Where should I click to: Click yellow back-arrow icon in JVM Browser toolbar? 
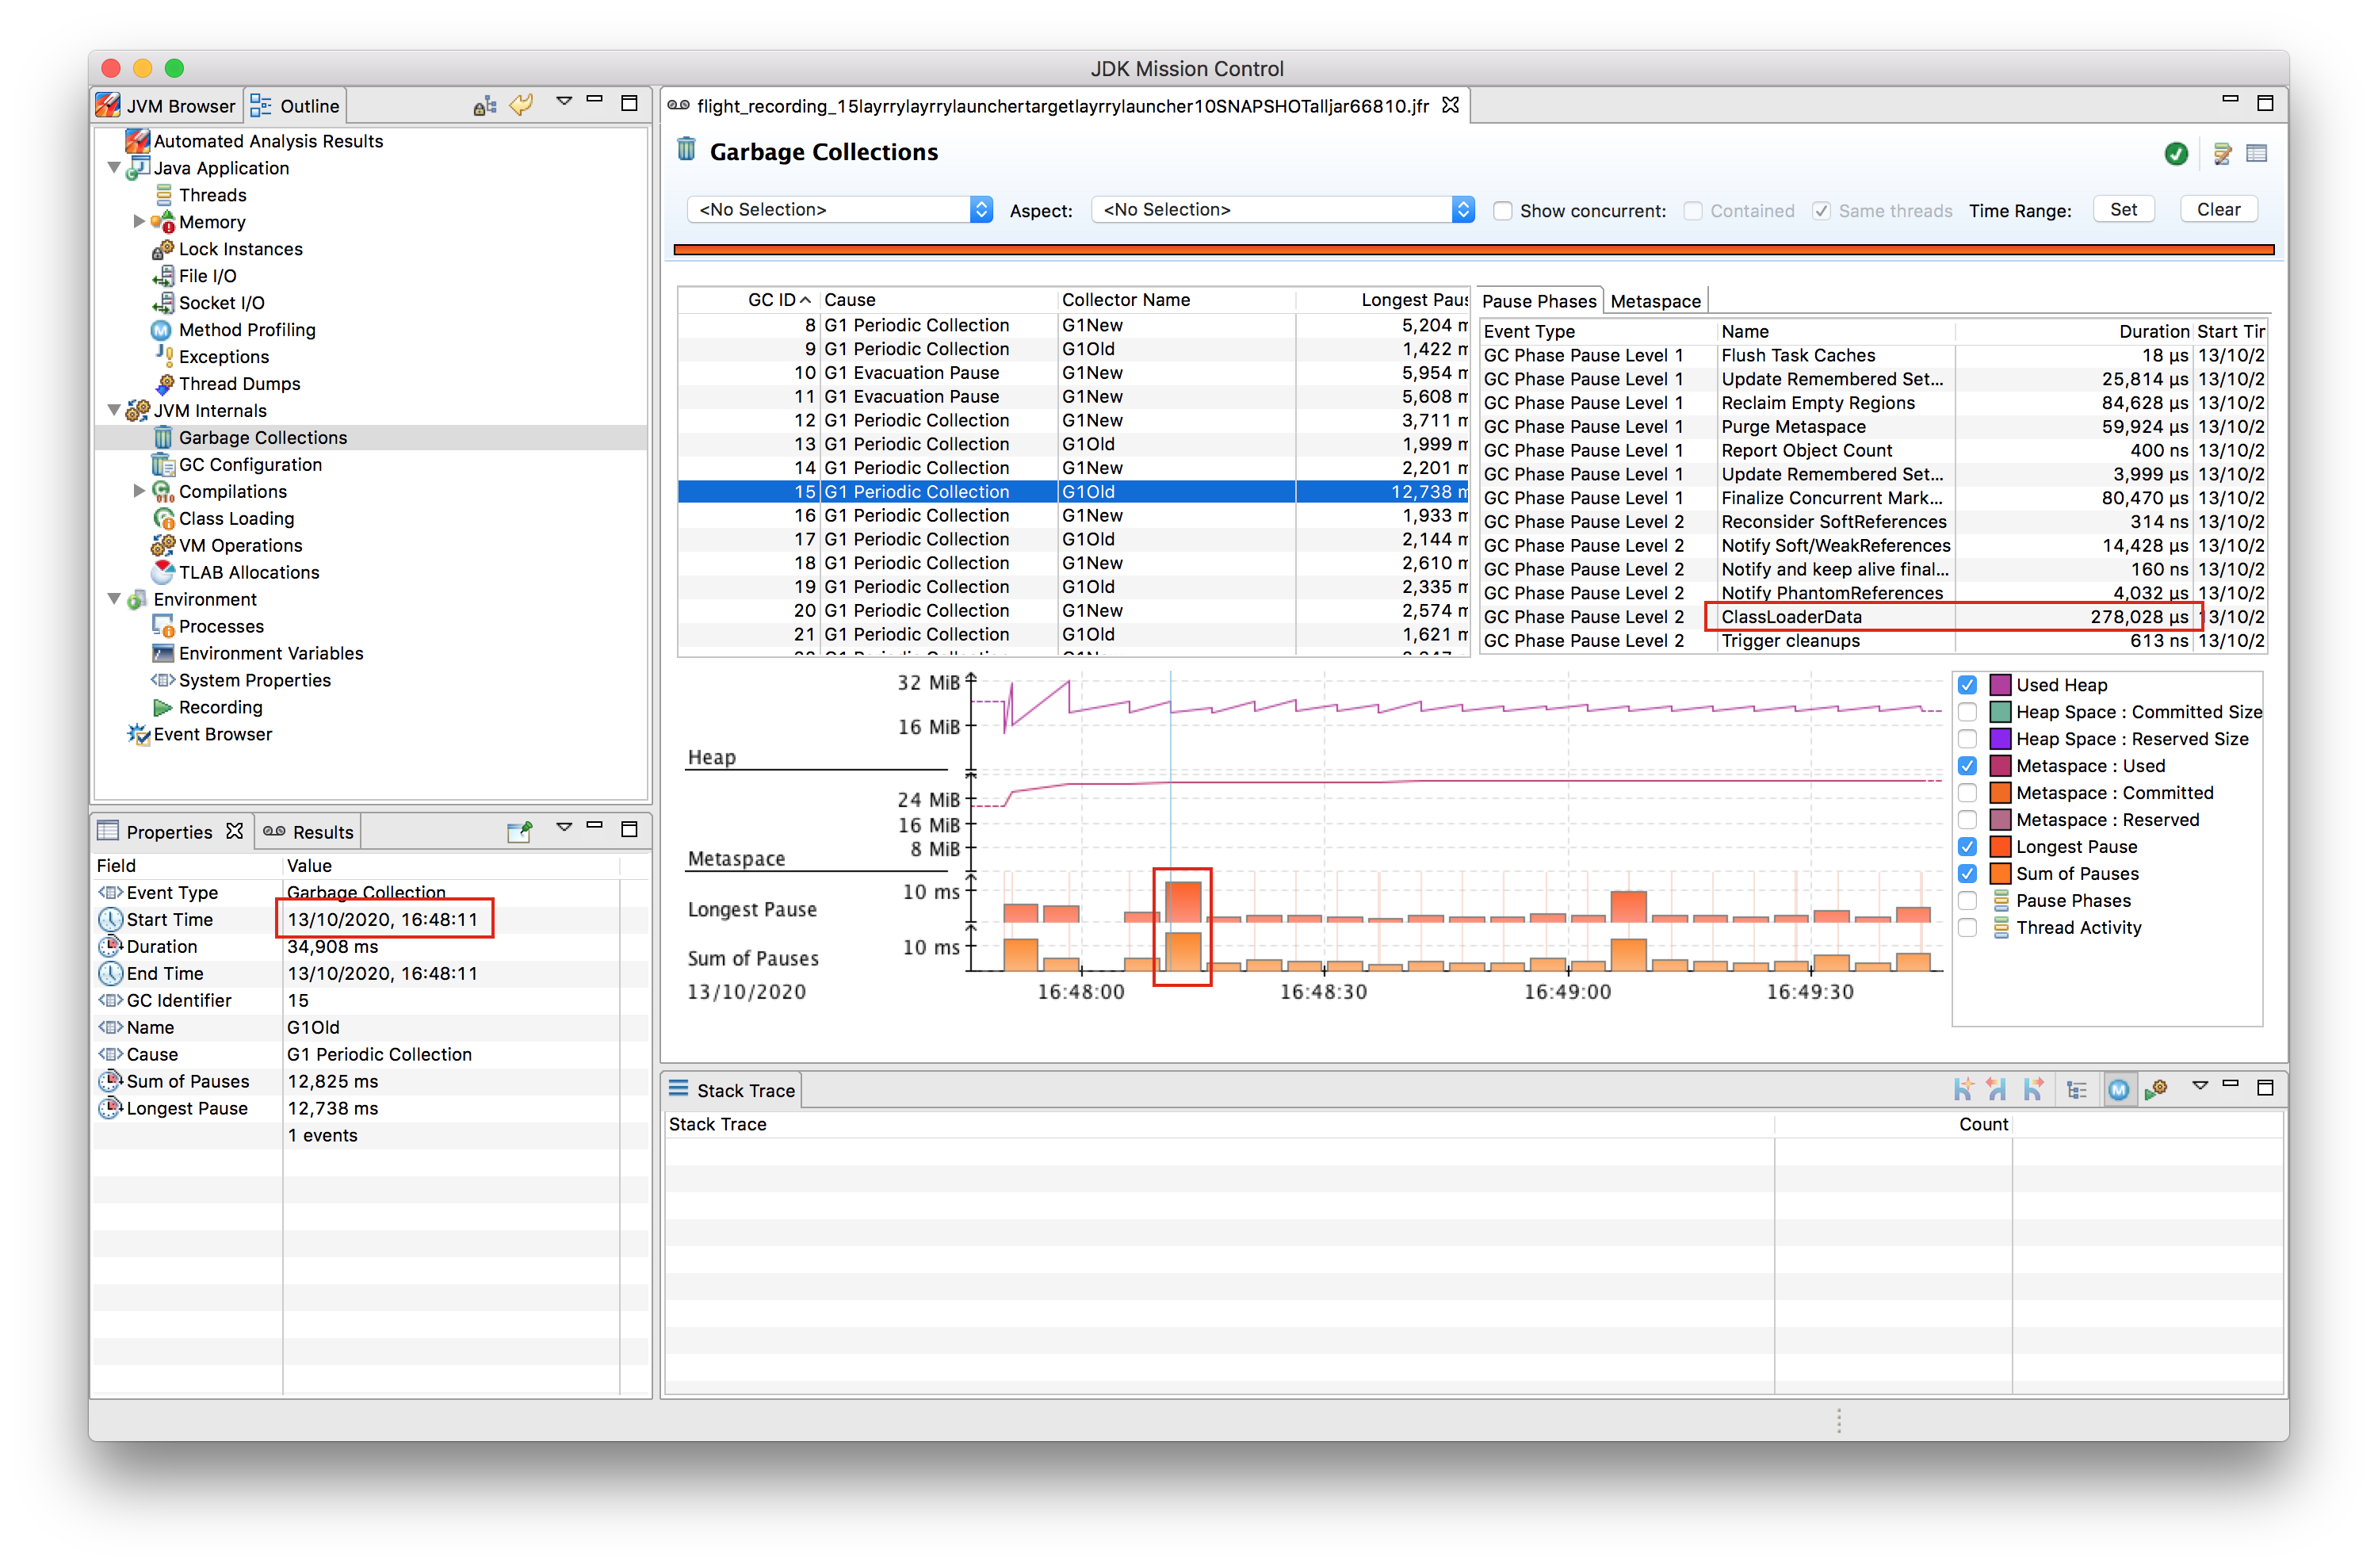[x=521, y=105]
